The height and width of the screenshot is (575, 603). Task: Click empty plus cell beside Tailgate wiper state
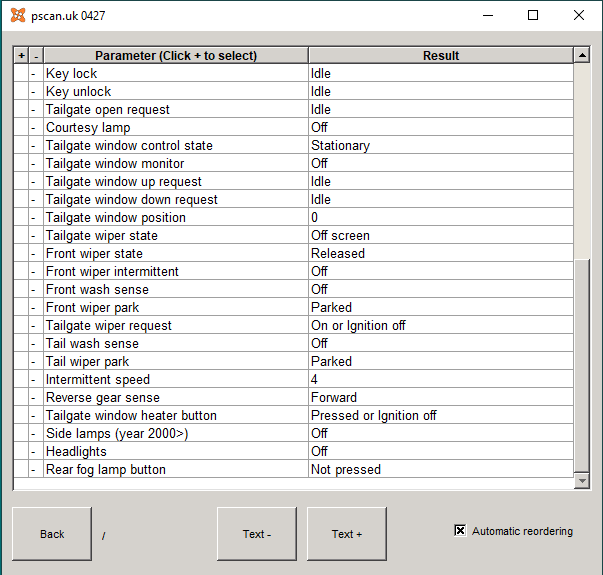click(x=21, y=235)
